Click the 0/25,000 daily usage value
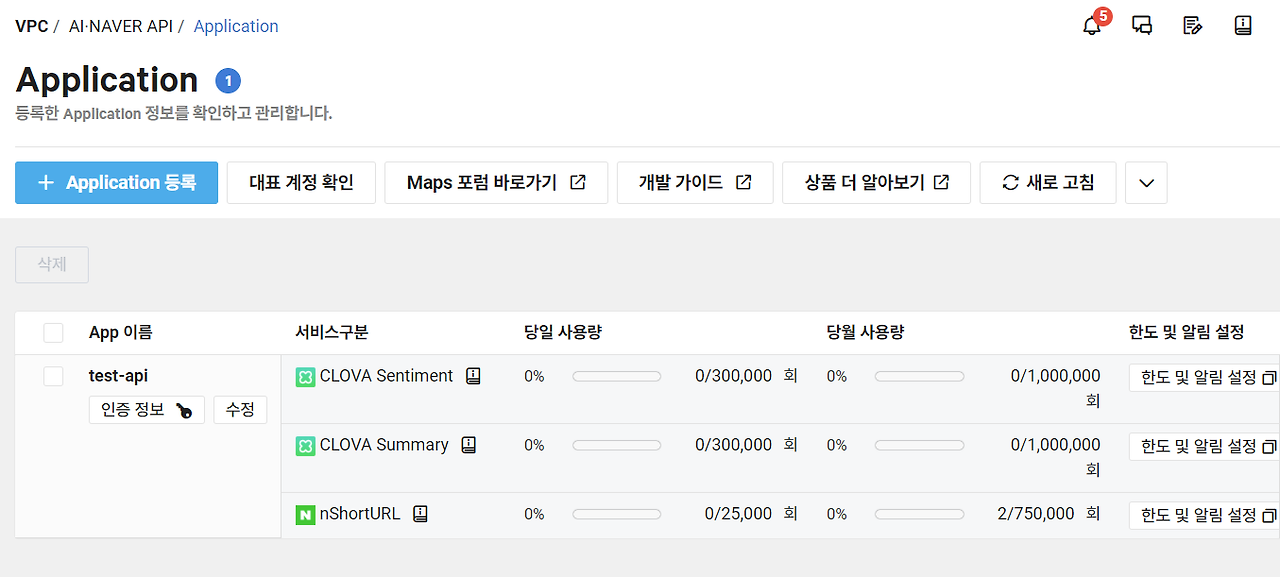This screenshot has width=1280, height=577. [x=738, y=514]
